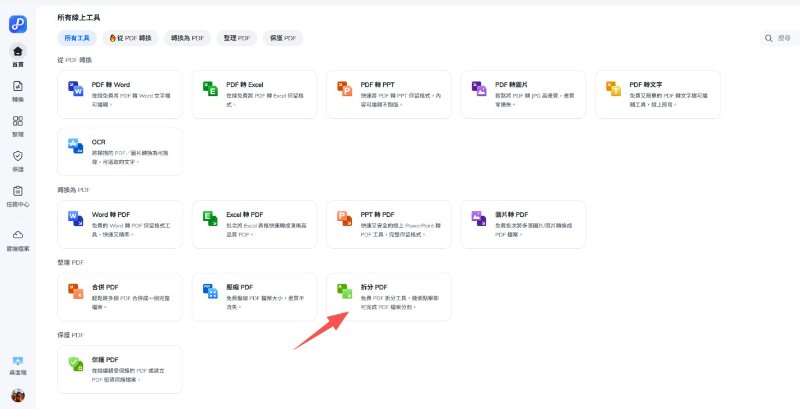Open the PPT 轉 PDF tool icon

pos(344,219)
